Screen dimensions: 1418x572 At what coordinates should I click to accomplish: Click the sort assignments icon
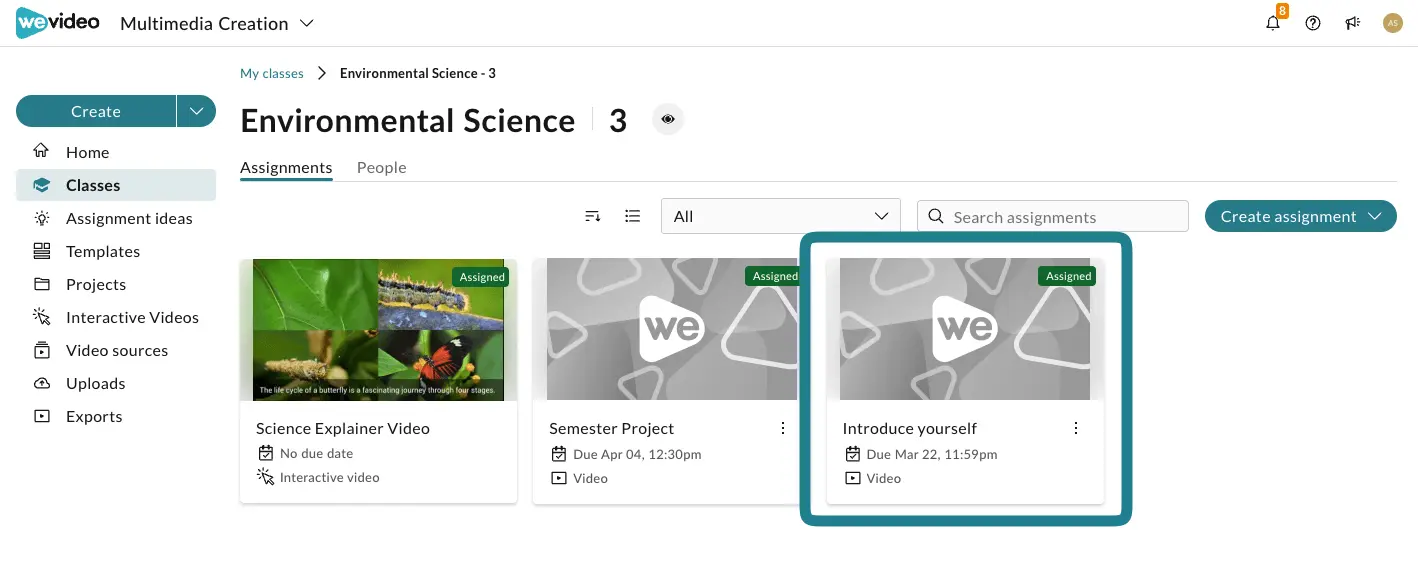tap(593, 216)
